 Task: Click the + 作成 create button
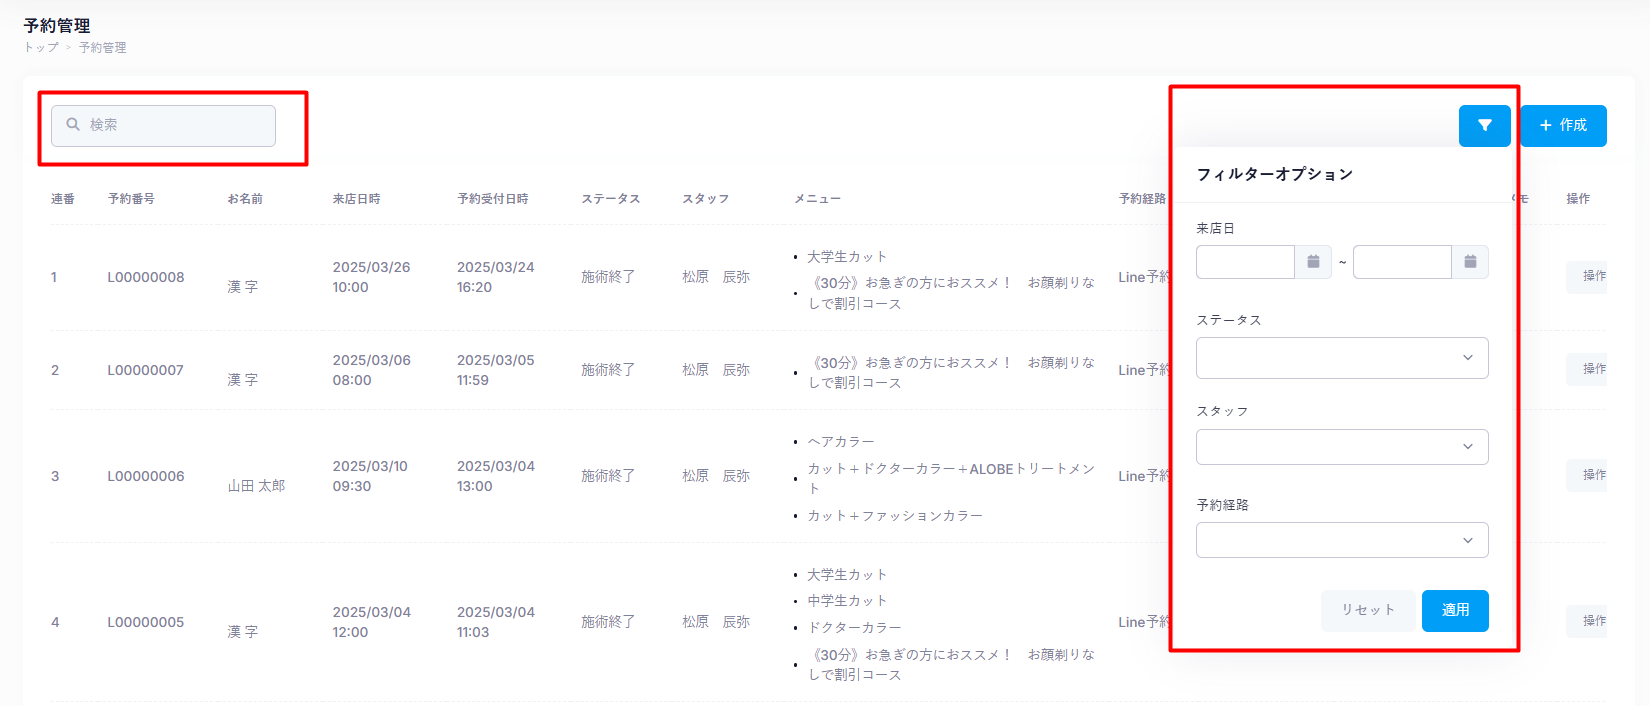click(1563, 126)
